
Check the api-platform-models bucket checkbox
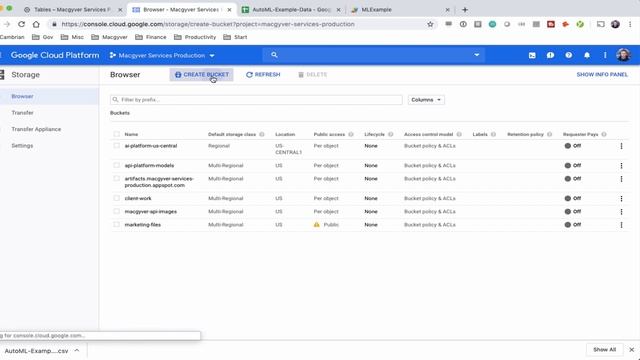pos(117,165)
